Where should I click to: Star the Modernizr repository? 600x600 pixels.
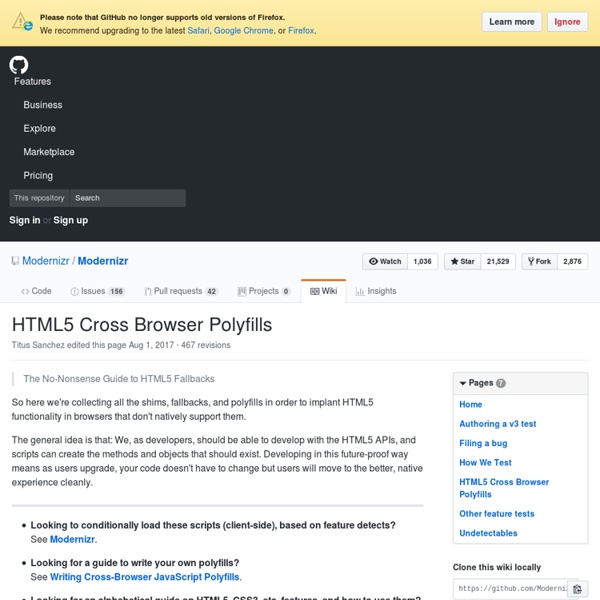(463, 261)
